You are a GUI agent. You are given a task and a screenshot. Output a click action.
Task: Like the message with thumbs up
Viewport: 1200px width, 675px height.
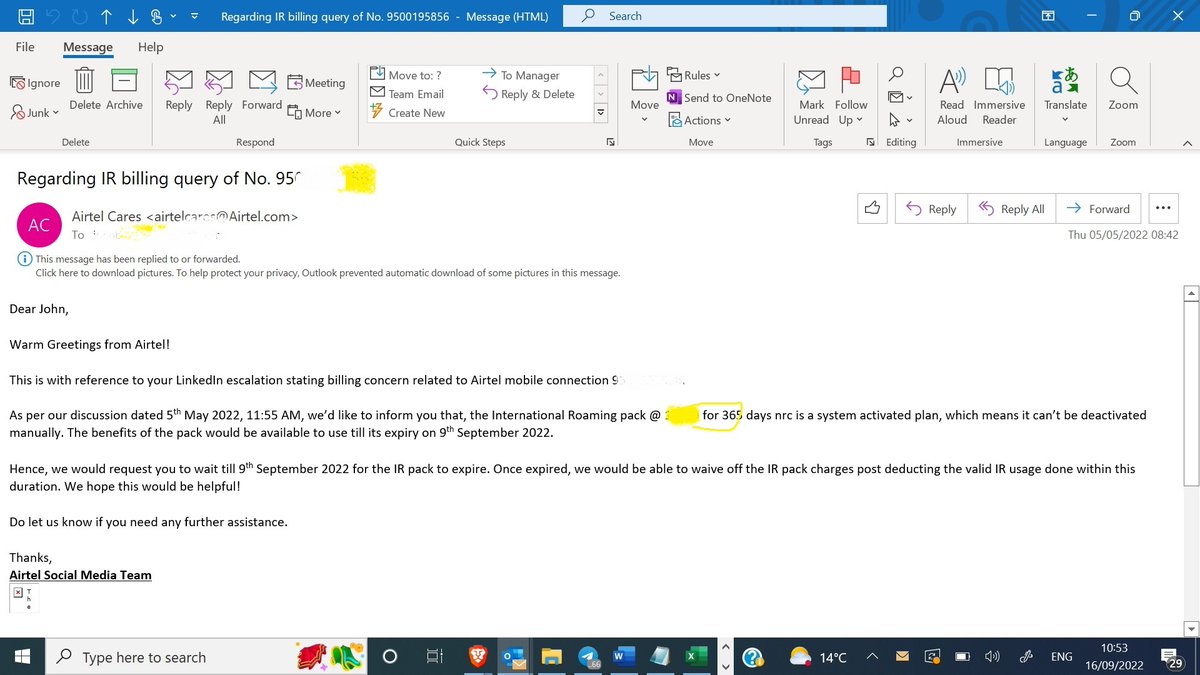pos(872,209)
